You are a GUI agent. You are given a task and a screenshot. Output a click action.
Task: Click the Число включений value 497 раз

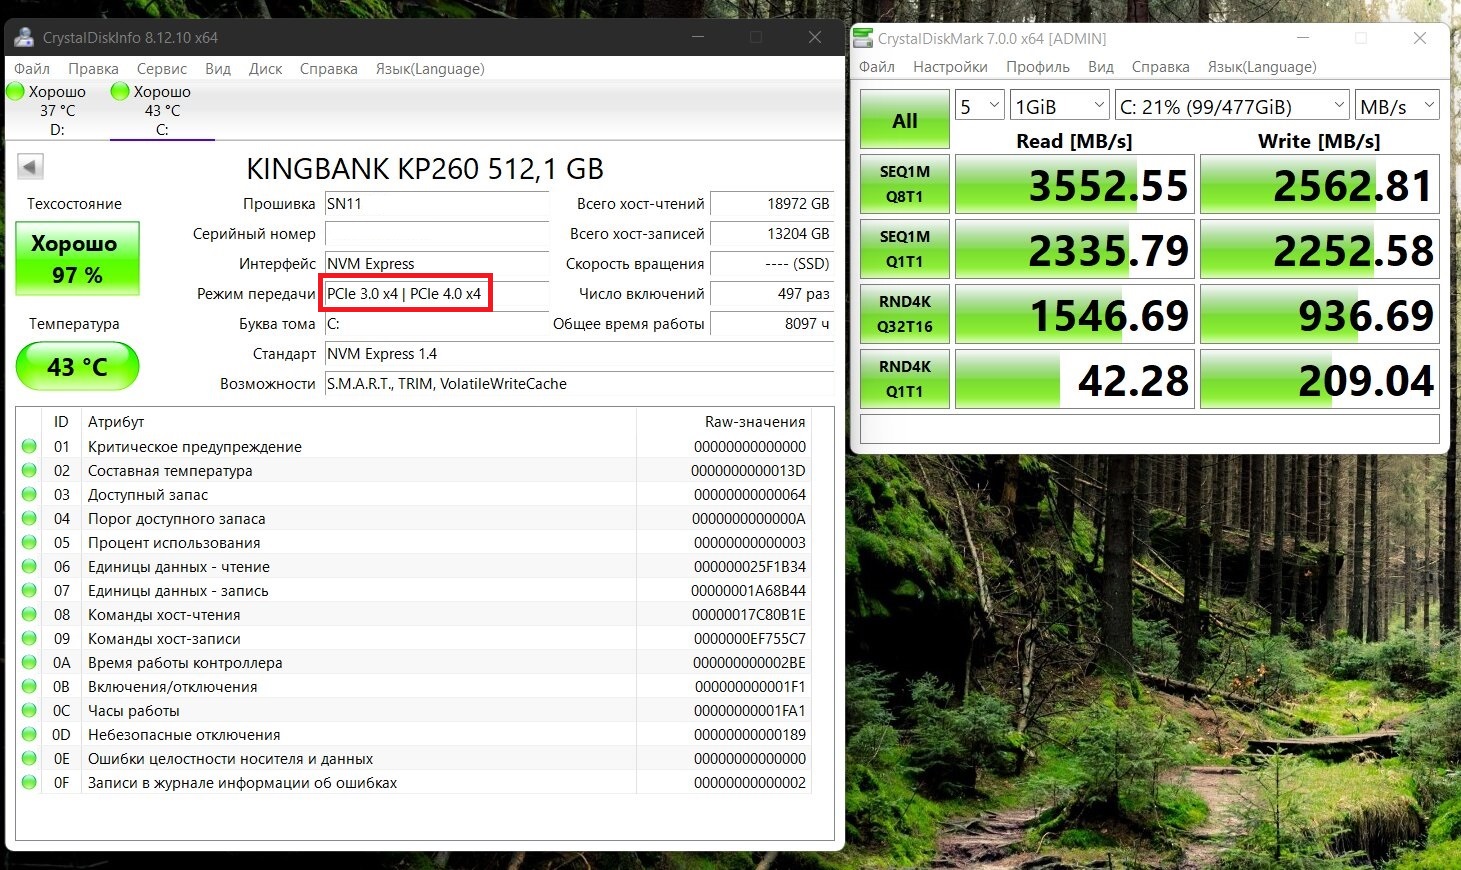[x=772, y=293]
